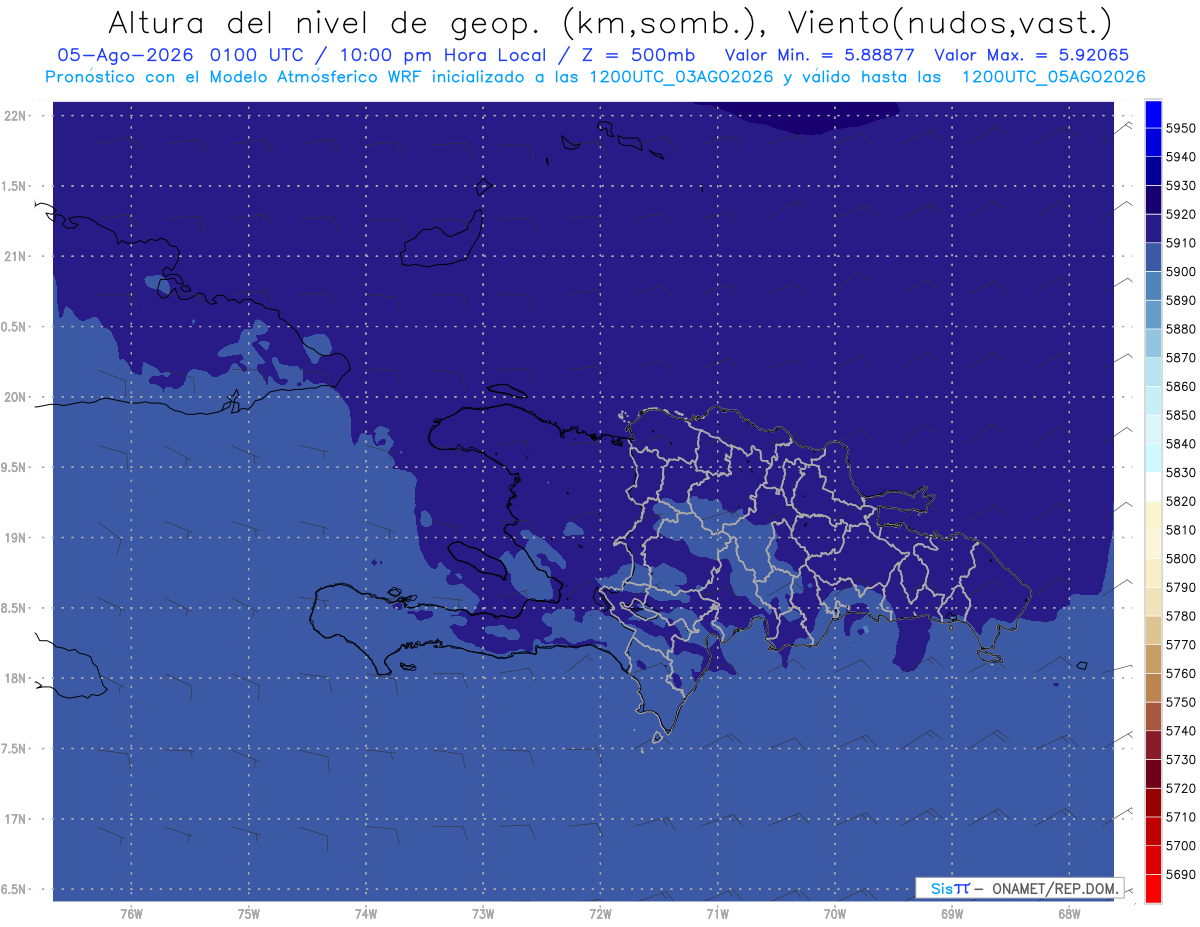Click the color swatch between 5900 and 5910
The height and width of the screenshot is (927, 1200).
[1153, 257]
